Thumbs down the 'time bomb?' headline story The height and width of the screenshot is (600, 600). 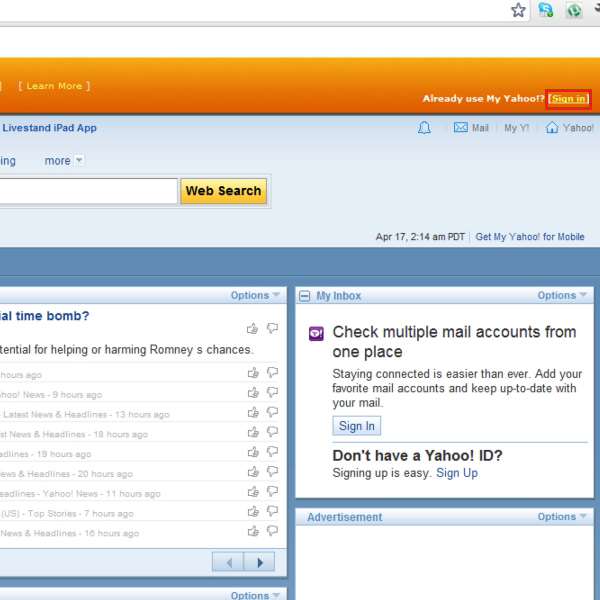[272, 328]
